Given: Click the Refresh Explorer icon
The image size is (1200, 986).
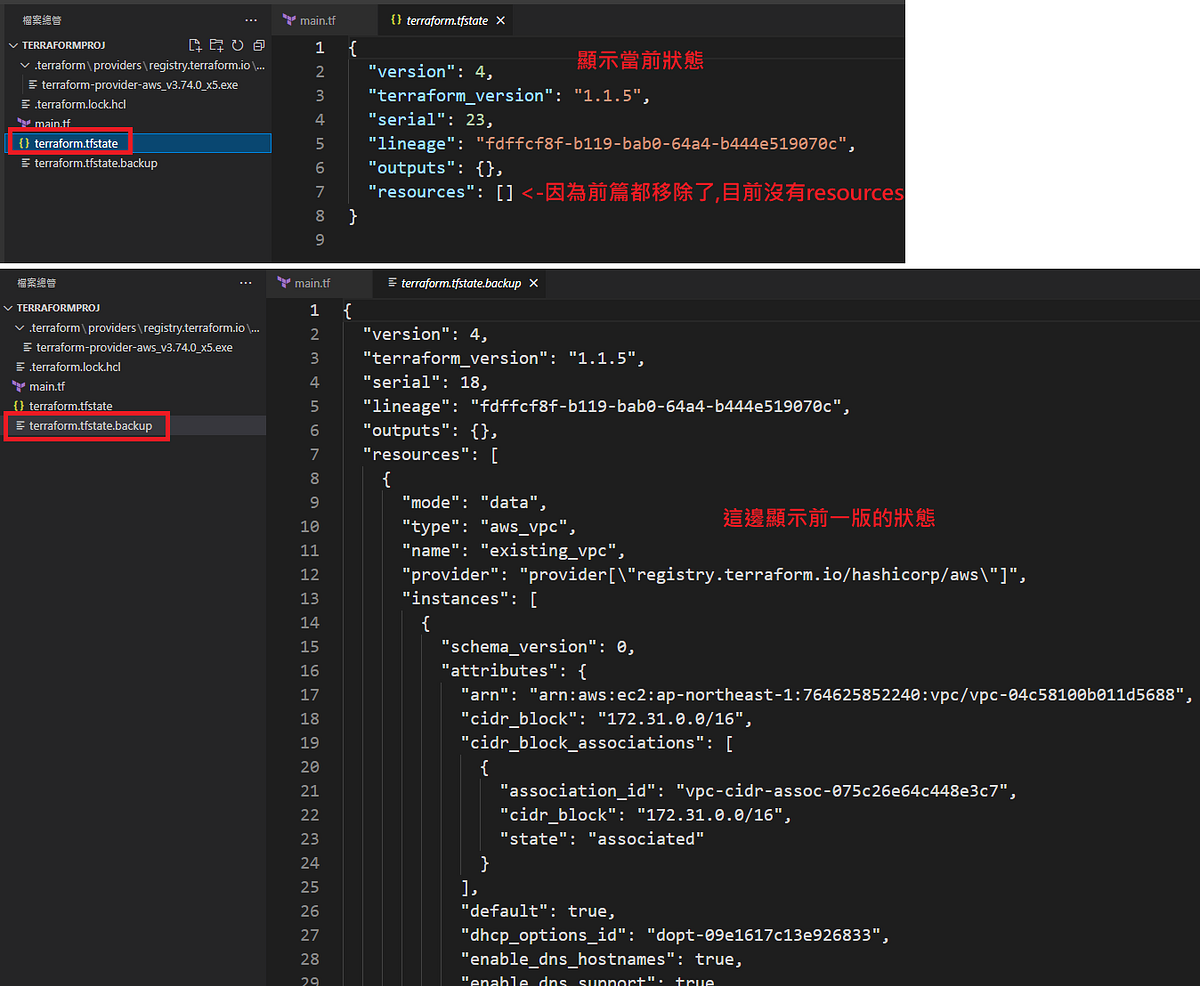Looking at the screenshot, I should pyautogui.click(x=237, y=46).
